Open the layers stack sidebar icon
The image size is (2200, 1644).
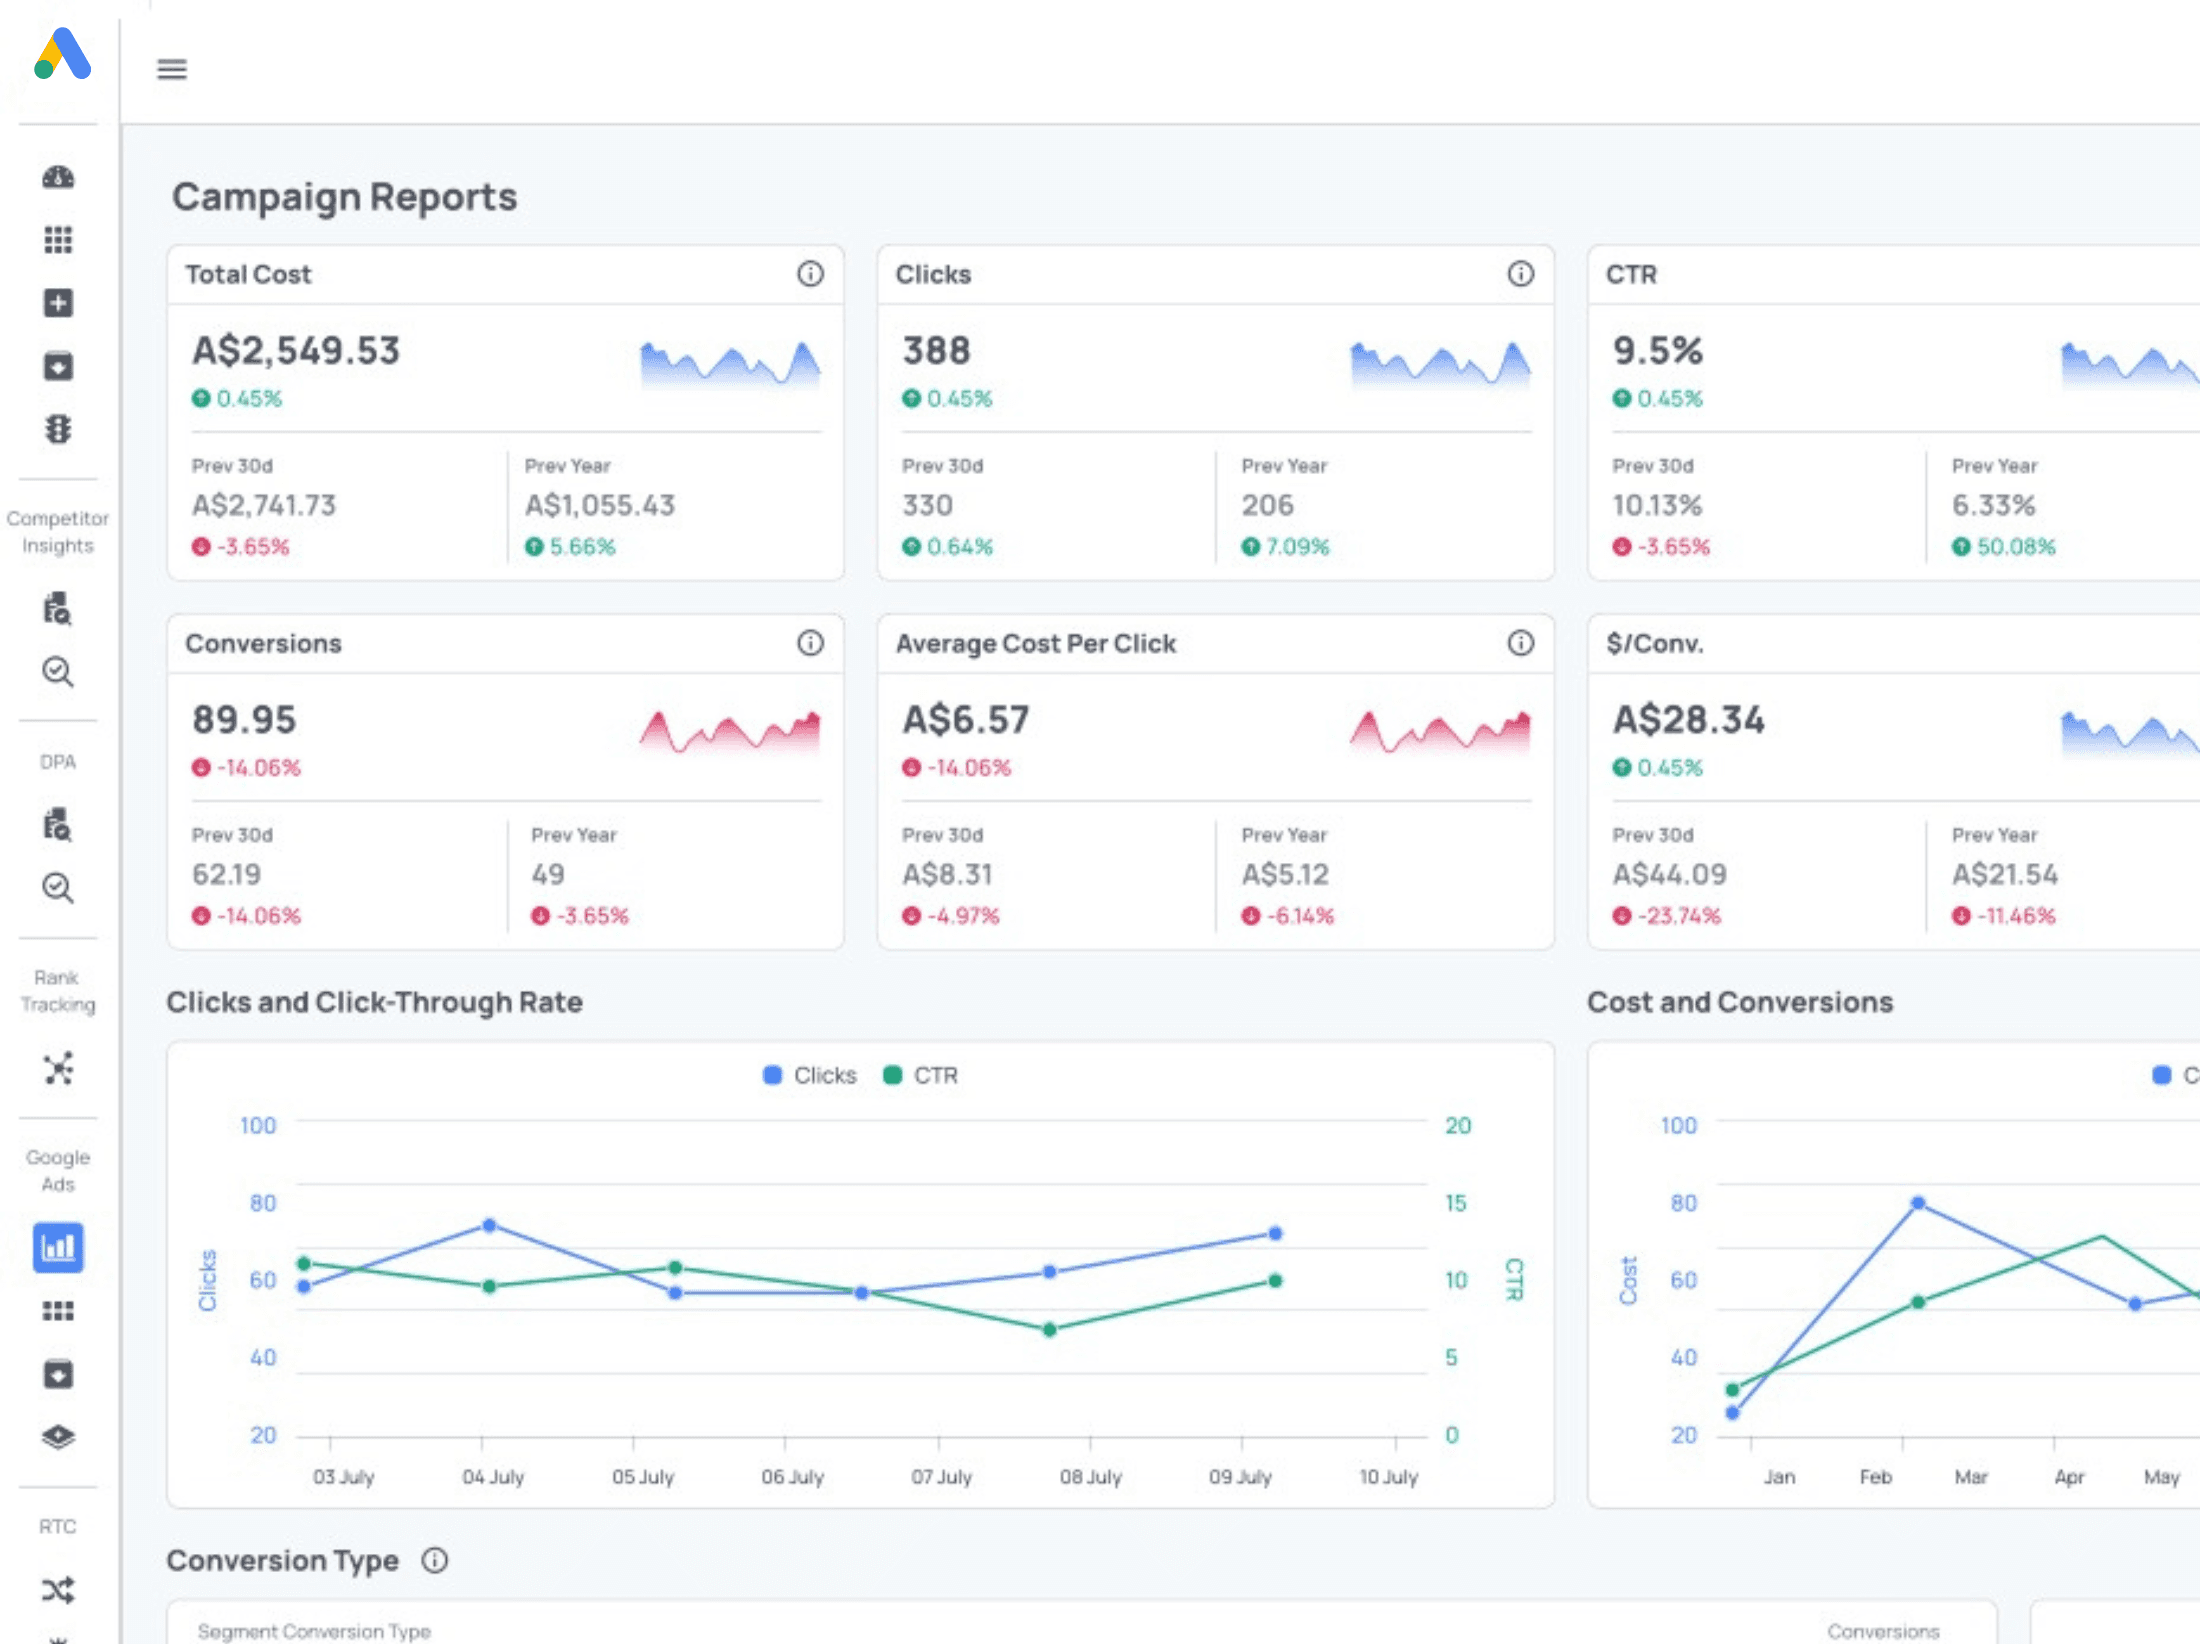coord(58,1437)
